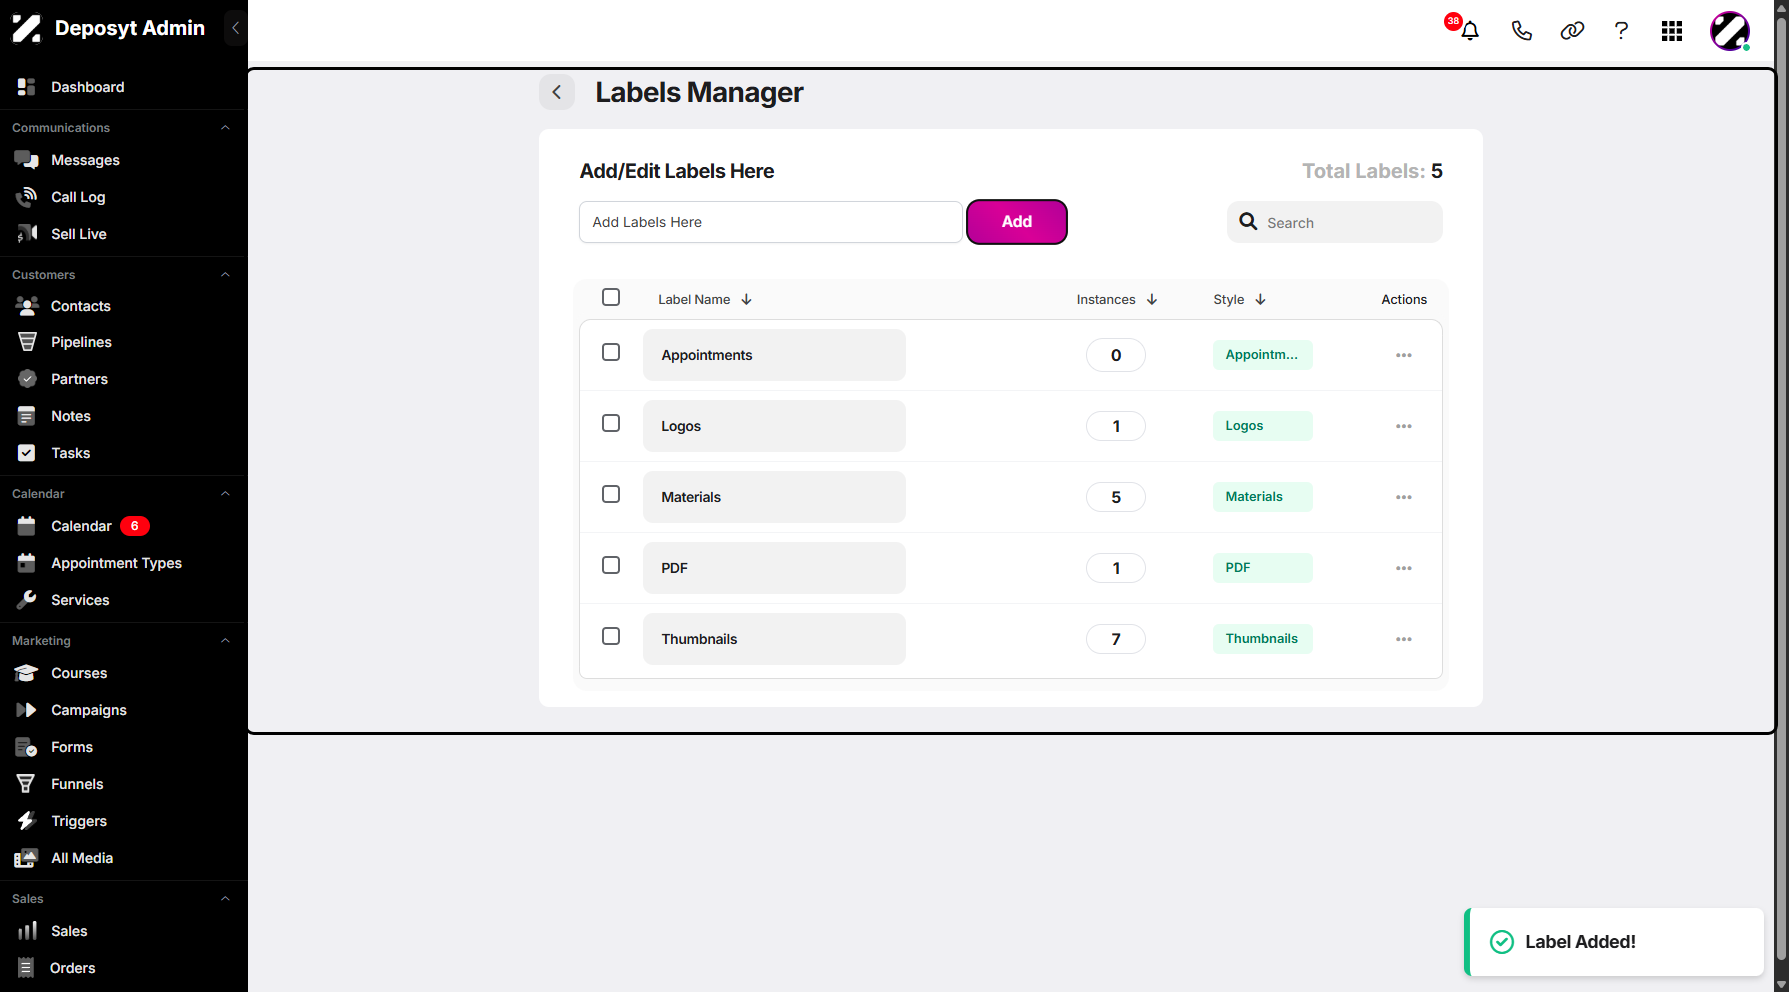Check the Logos row checkbox

(x=611, y=423)
